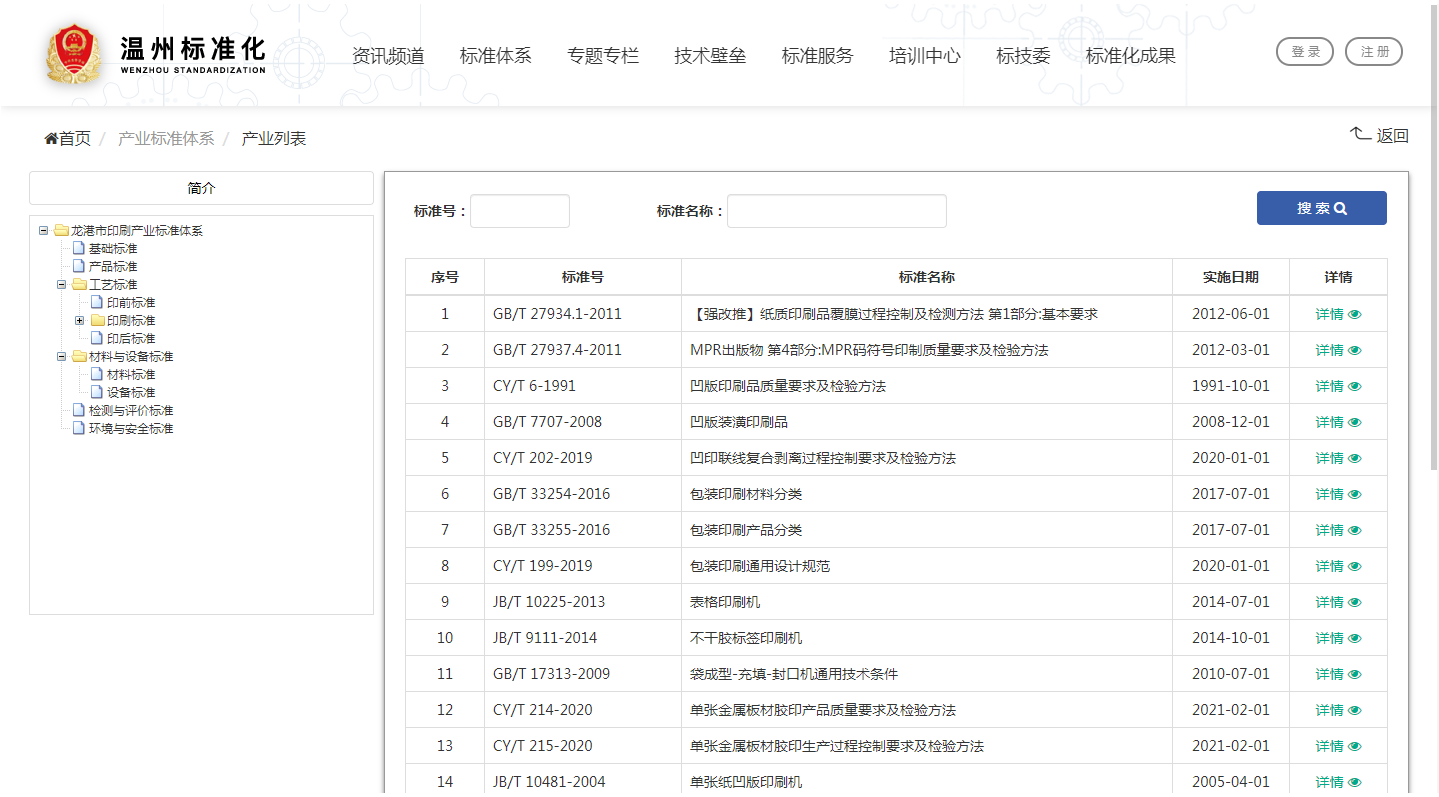The height and width of the screenshot is (797, 1439).
Task: Click the 返回 back arrow icon
Action: coord(1360,134)
